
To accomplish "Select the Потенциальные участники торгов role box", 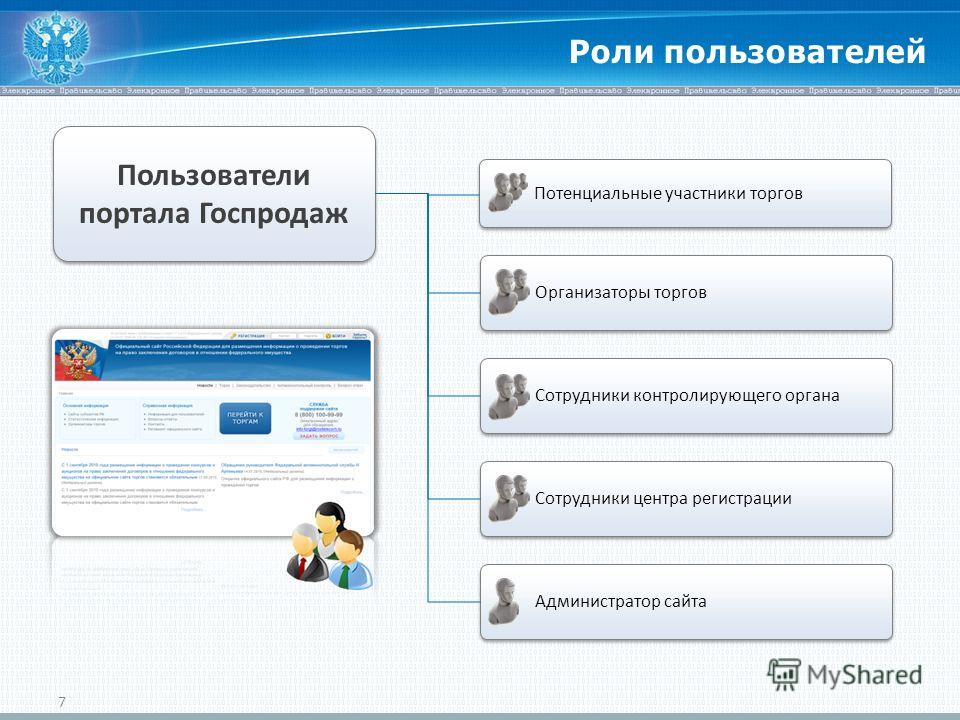I will pos(685,193).
